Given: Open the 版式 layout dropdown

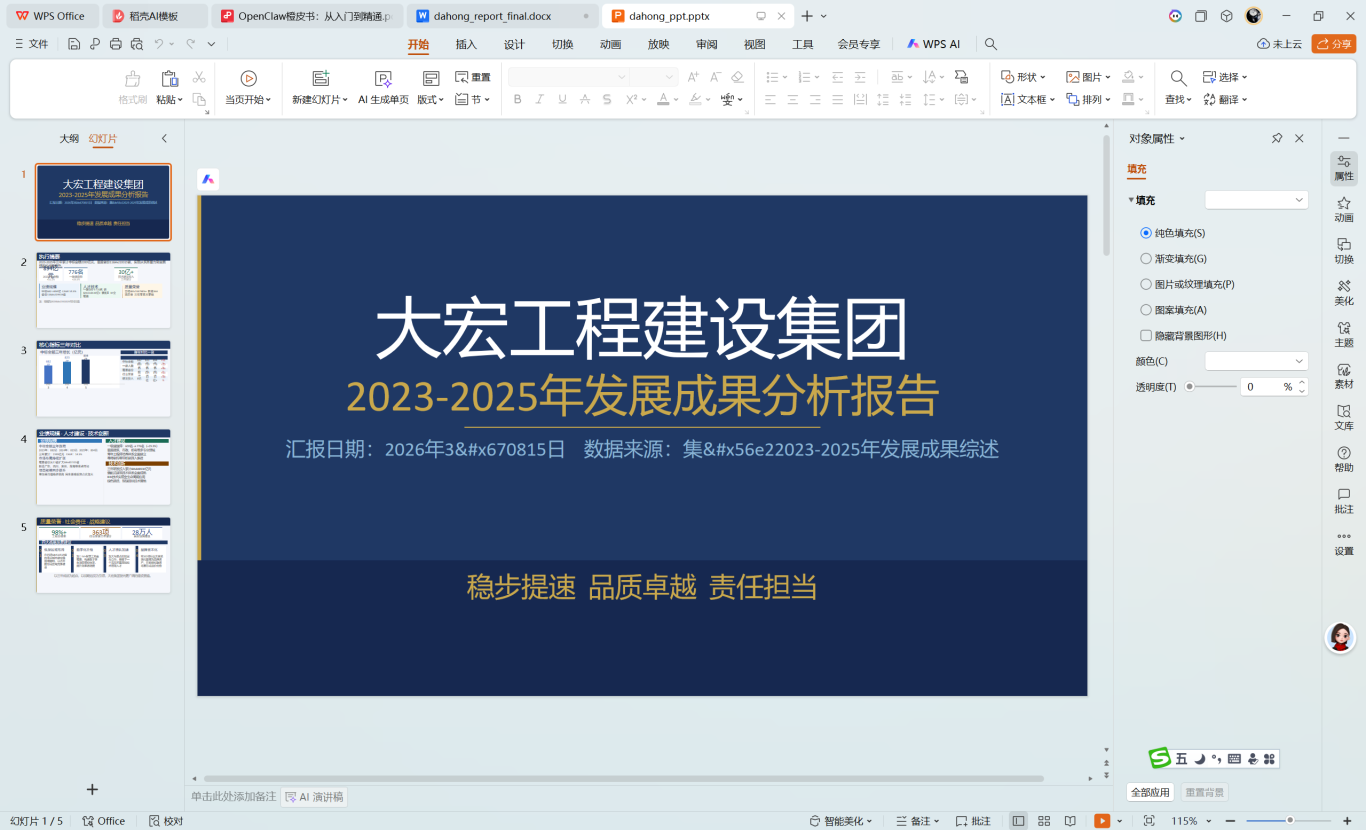Looking at the screenshot, I should 431,99.
